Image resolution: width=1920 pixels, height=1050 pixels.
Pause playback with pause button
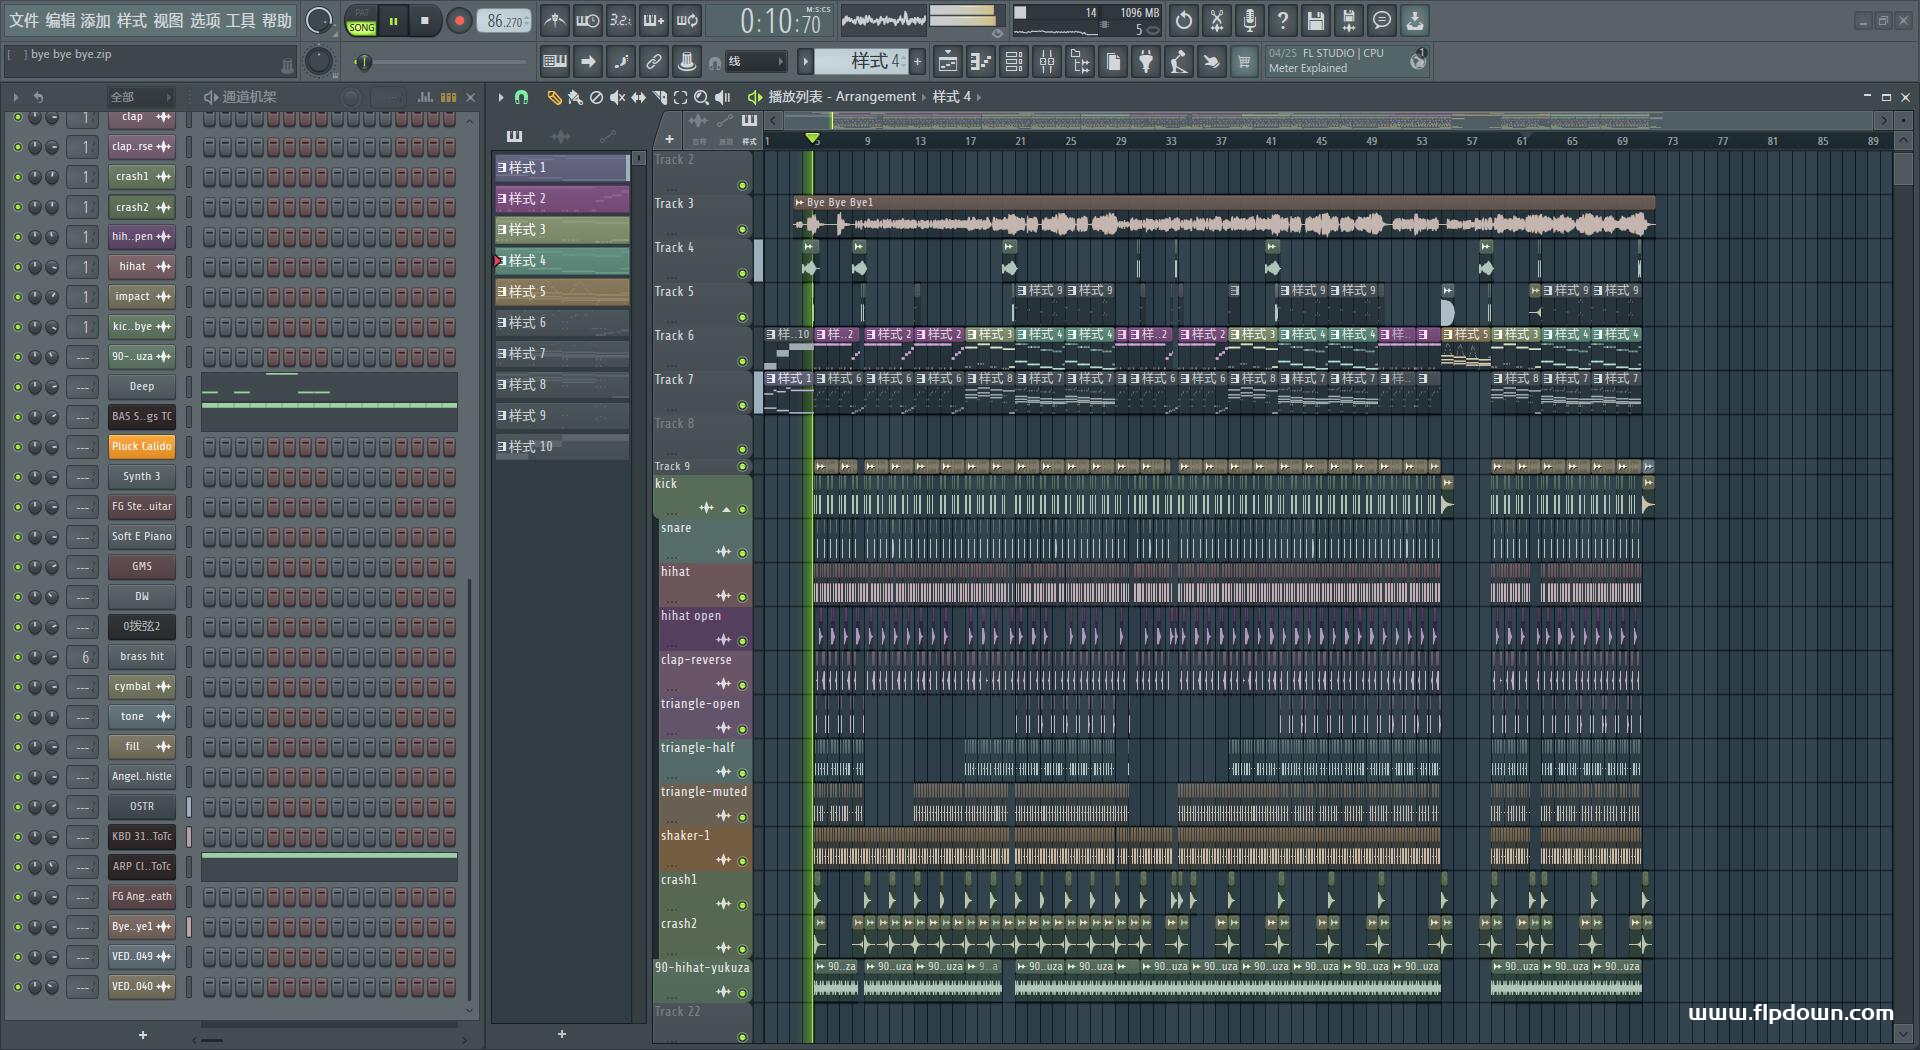point(394,21)
